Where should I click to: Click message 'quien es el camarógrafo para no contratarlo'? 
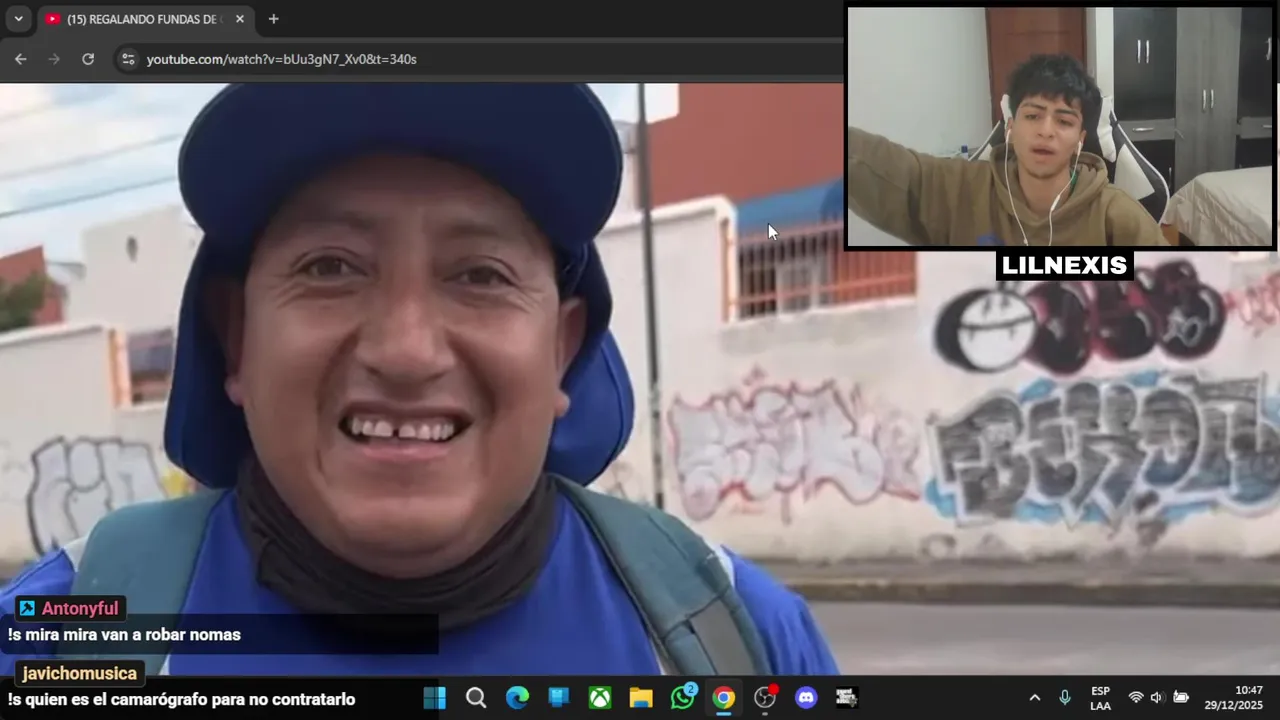pyautogui.click(x=189, y=699)
